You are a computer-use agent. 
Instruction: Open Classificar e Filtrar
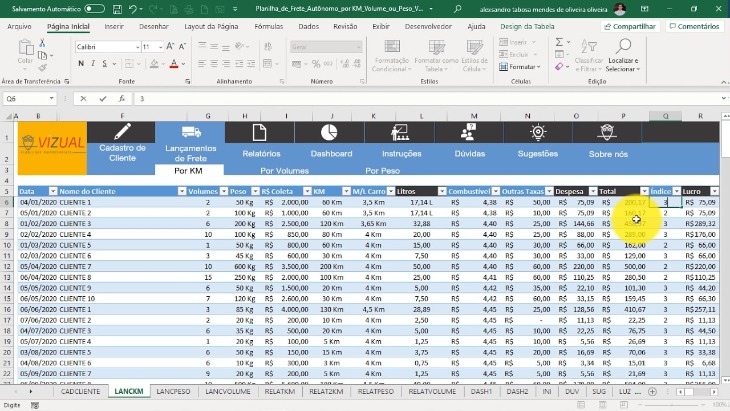pos(588,55)
